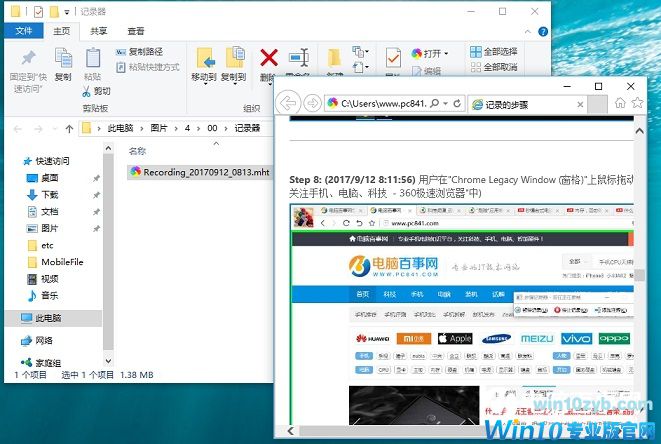
Task: Click the Refresh icon in IE address bar
Action: click(457, 103)
